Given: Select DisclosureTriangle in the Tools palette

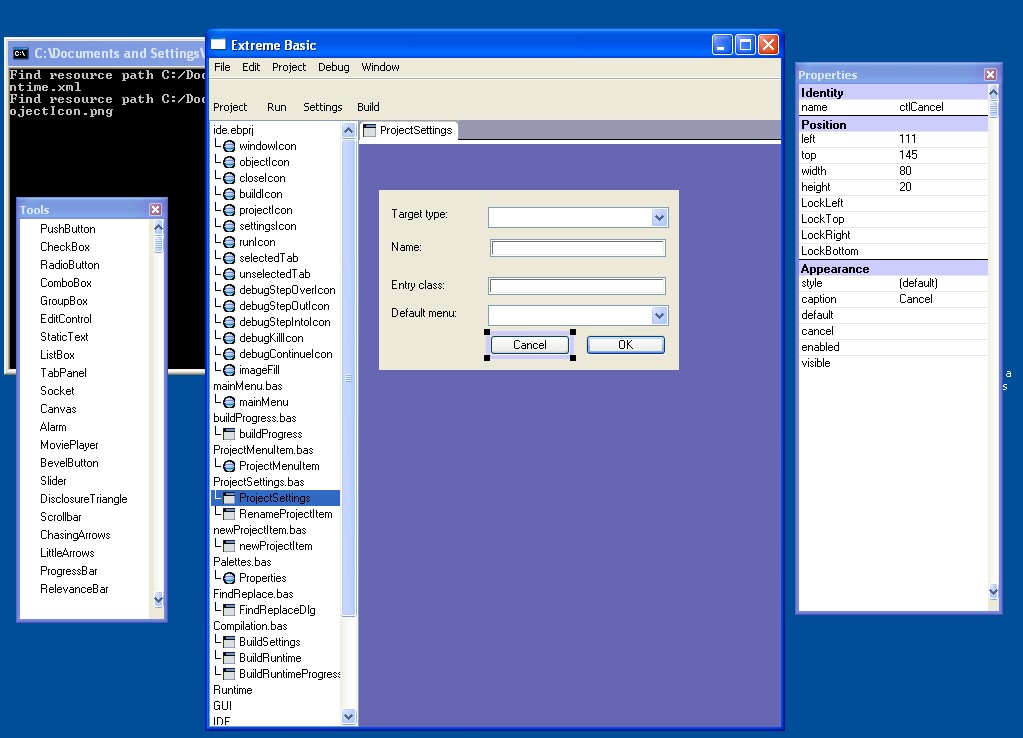Looking at the screenshot, I should [84, 499].
